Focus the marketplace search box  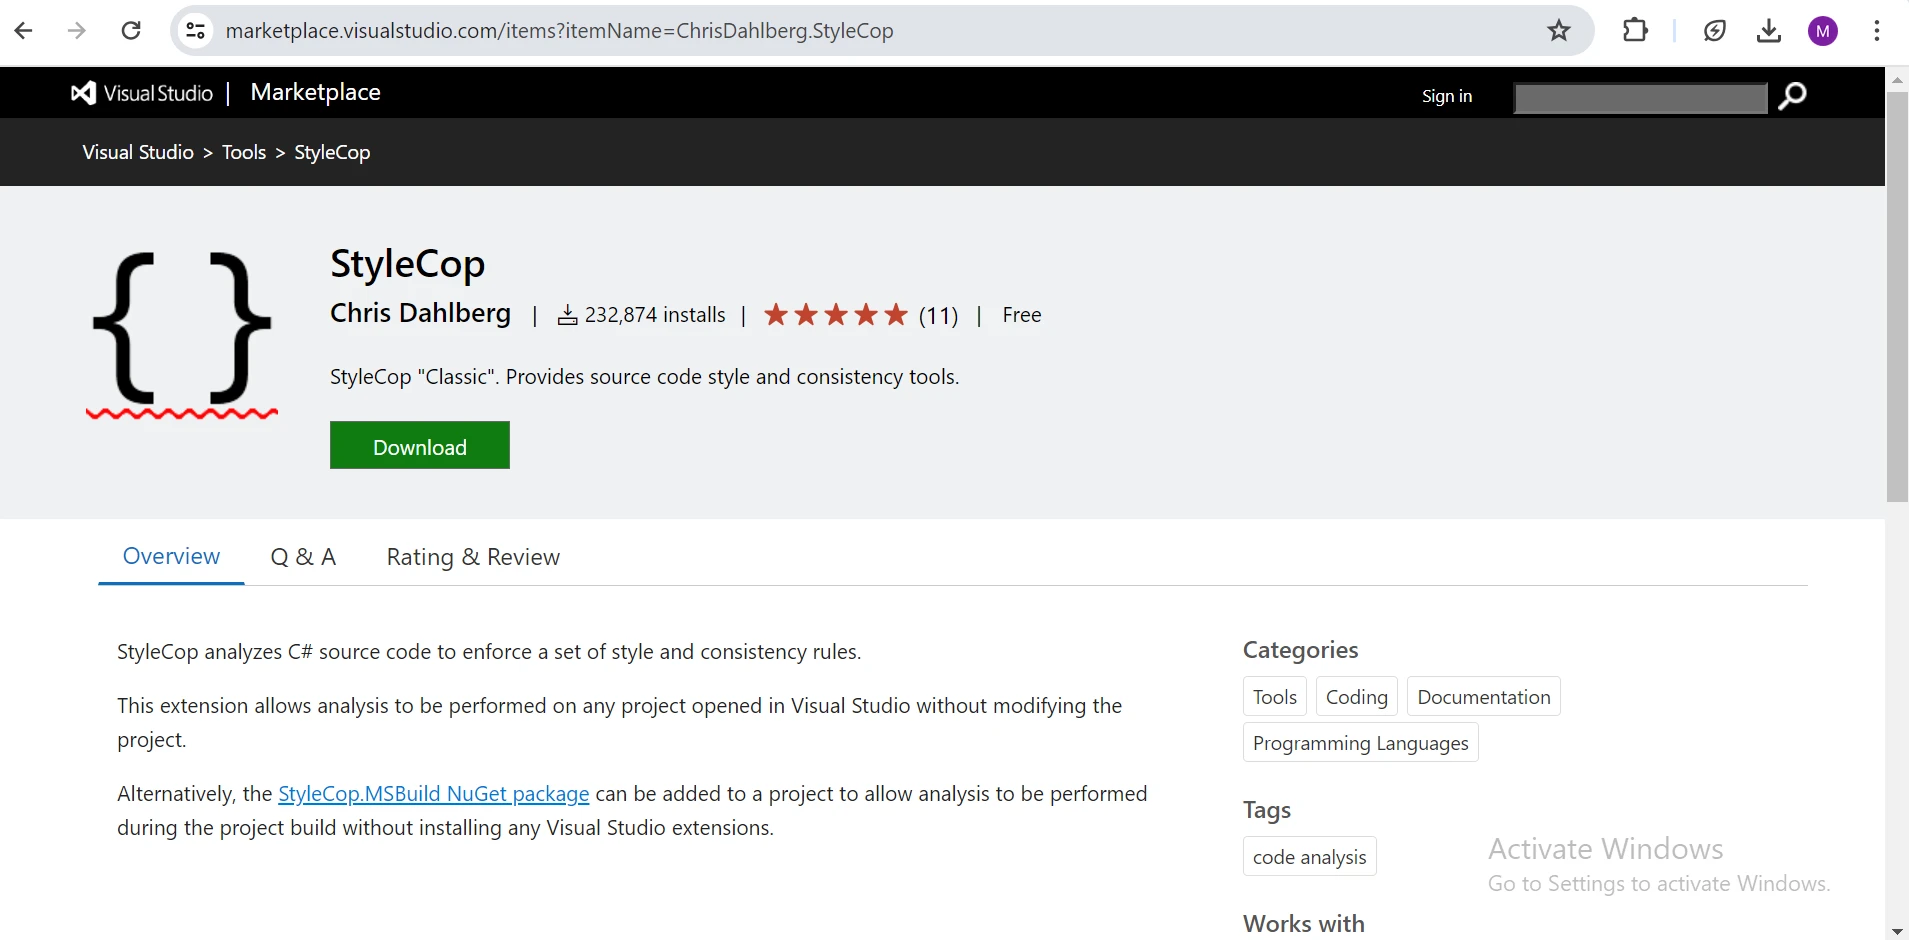coord(1641,98)
